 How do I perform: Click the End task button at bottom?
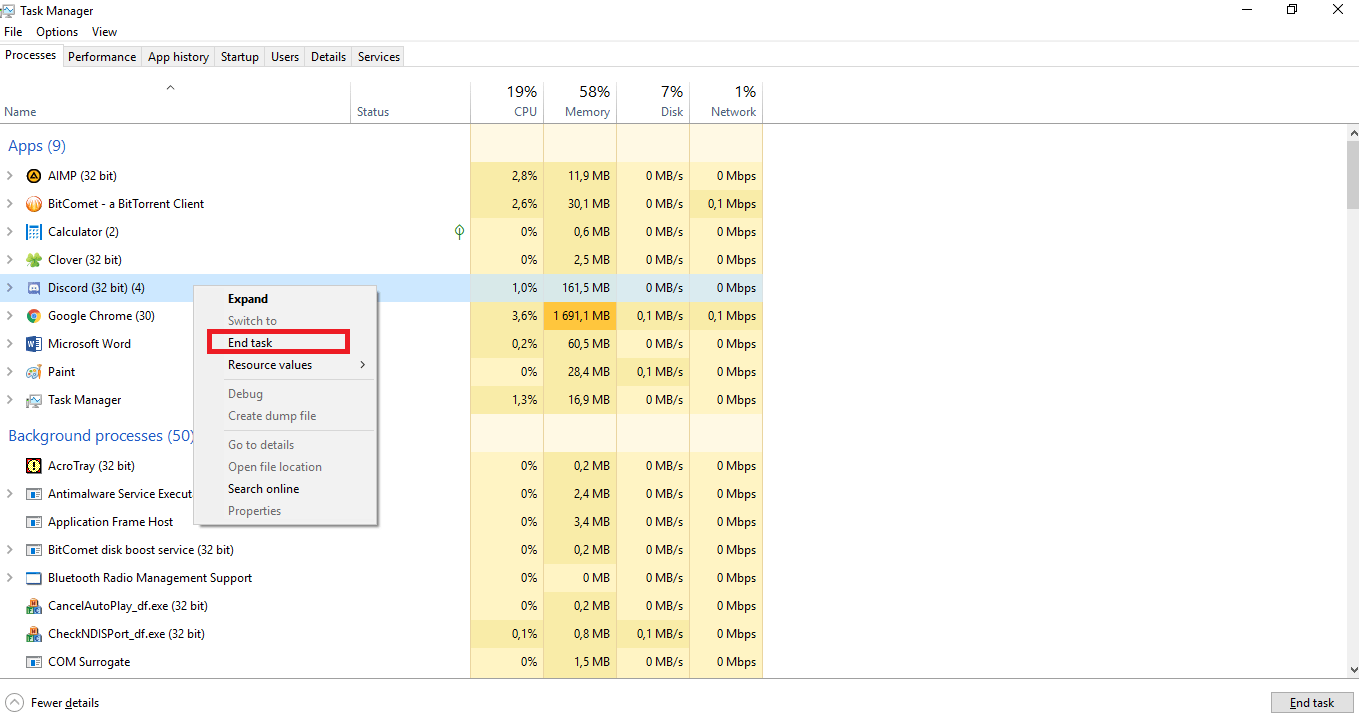1312,702
